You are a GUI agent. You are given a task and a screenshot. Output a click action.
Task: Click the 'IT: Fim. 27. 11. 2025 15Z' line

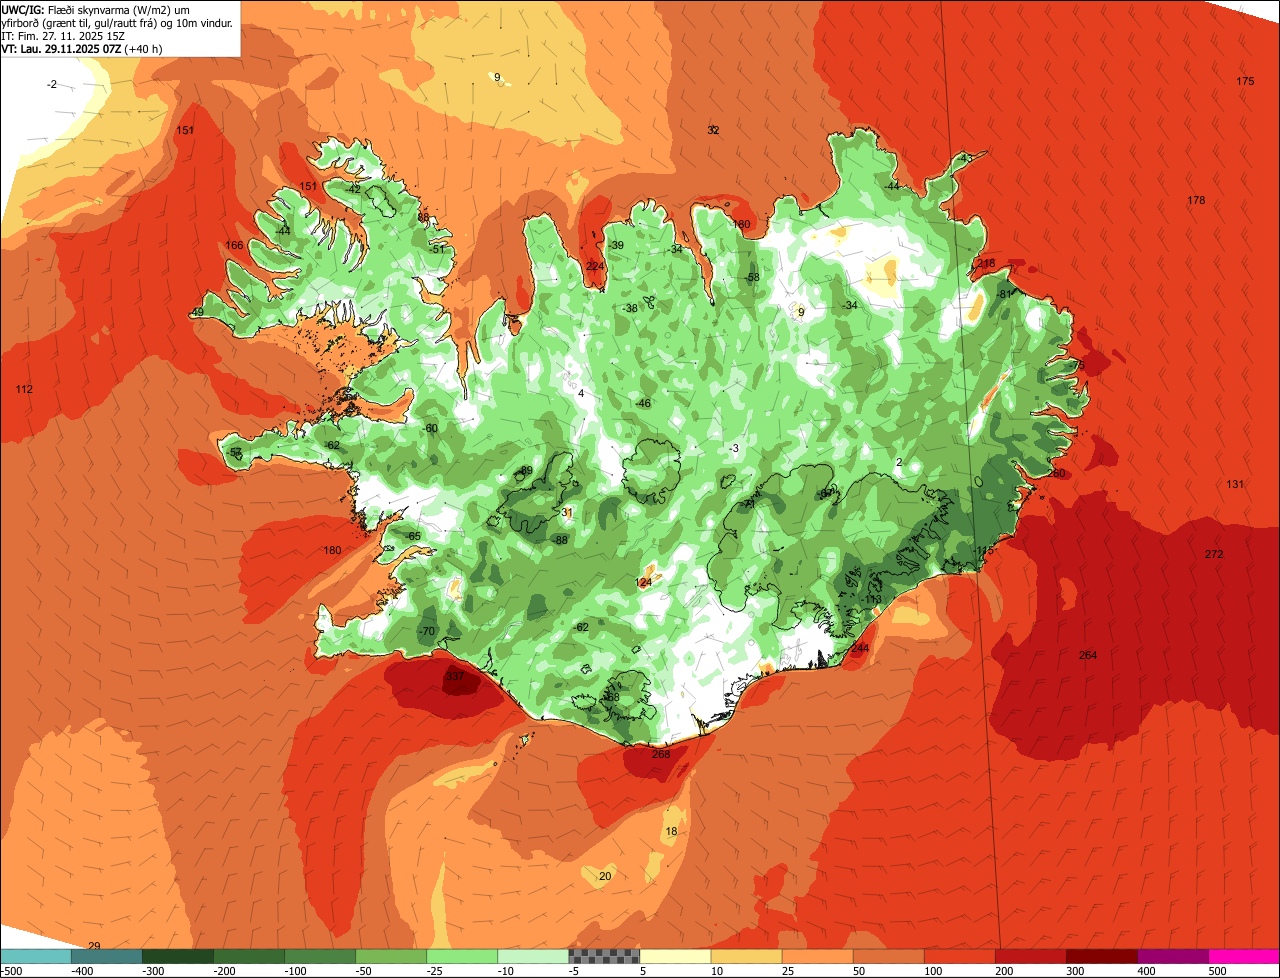coord(63,35)
